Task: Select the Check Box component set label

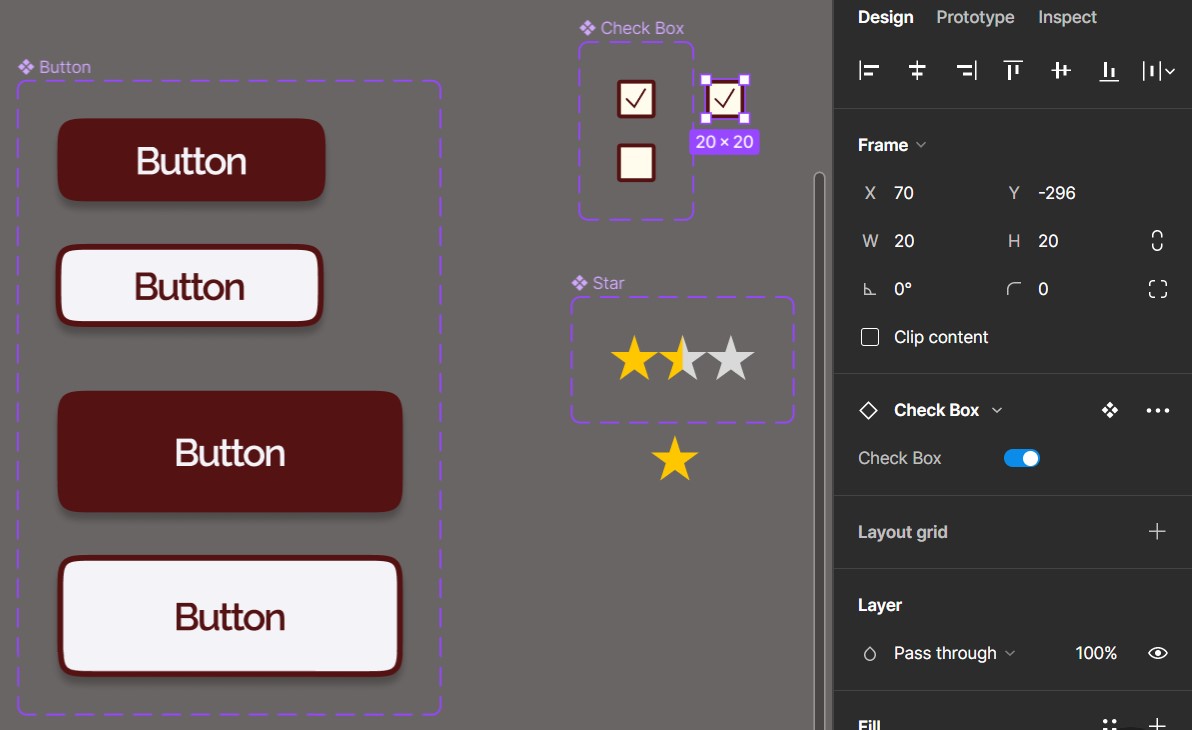Action: click(x=632, y=28)
